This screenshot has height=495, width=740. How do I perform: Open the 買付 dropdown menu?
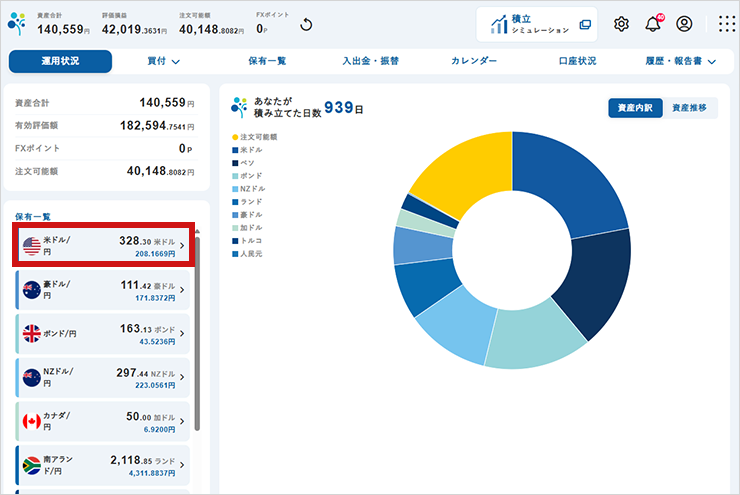[163, 61]
